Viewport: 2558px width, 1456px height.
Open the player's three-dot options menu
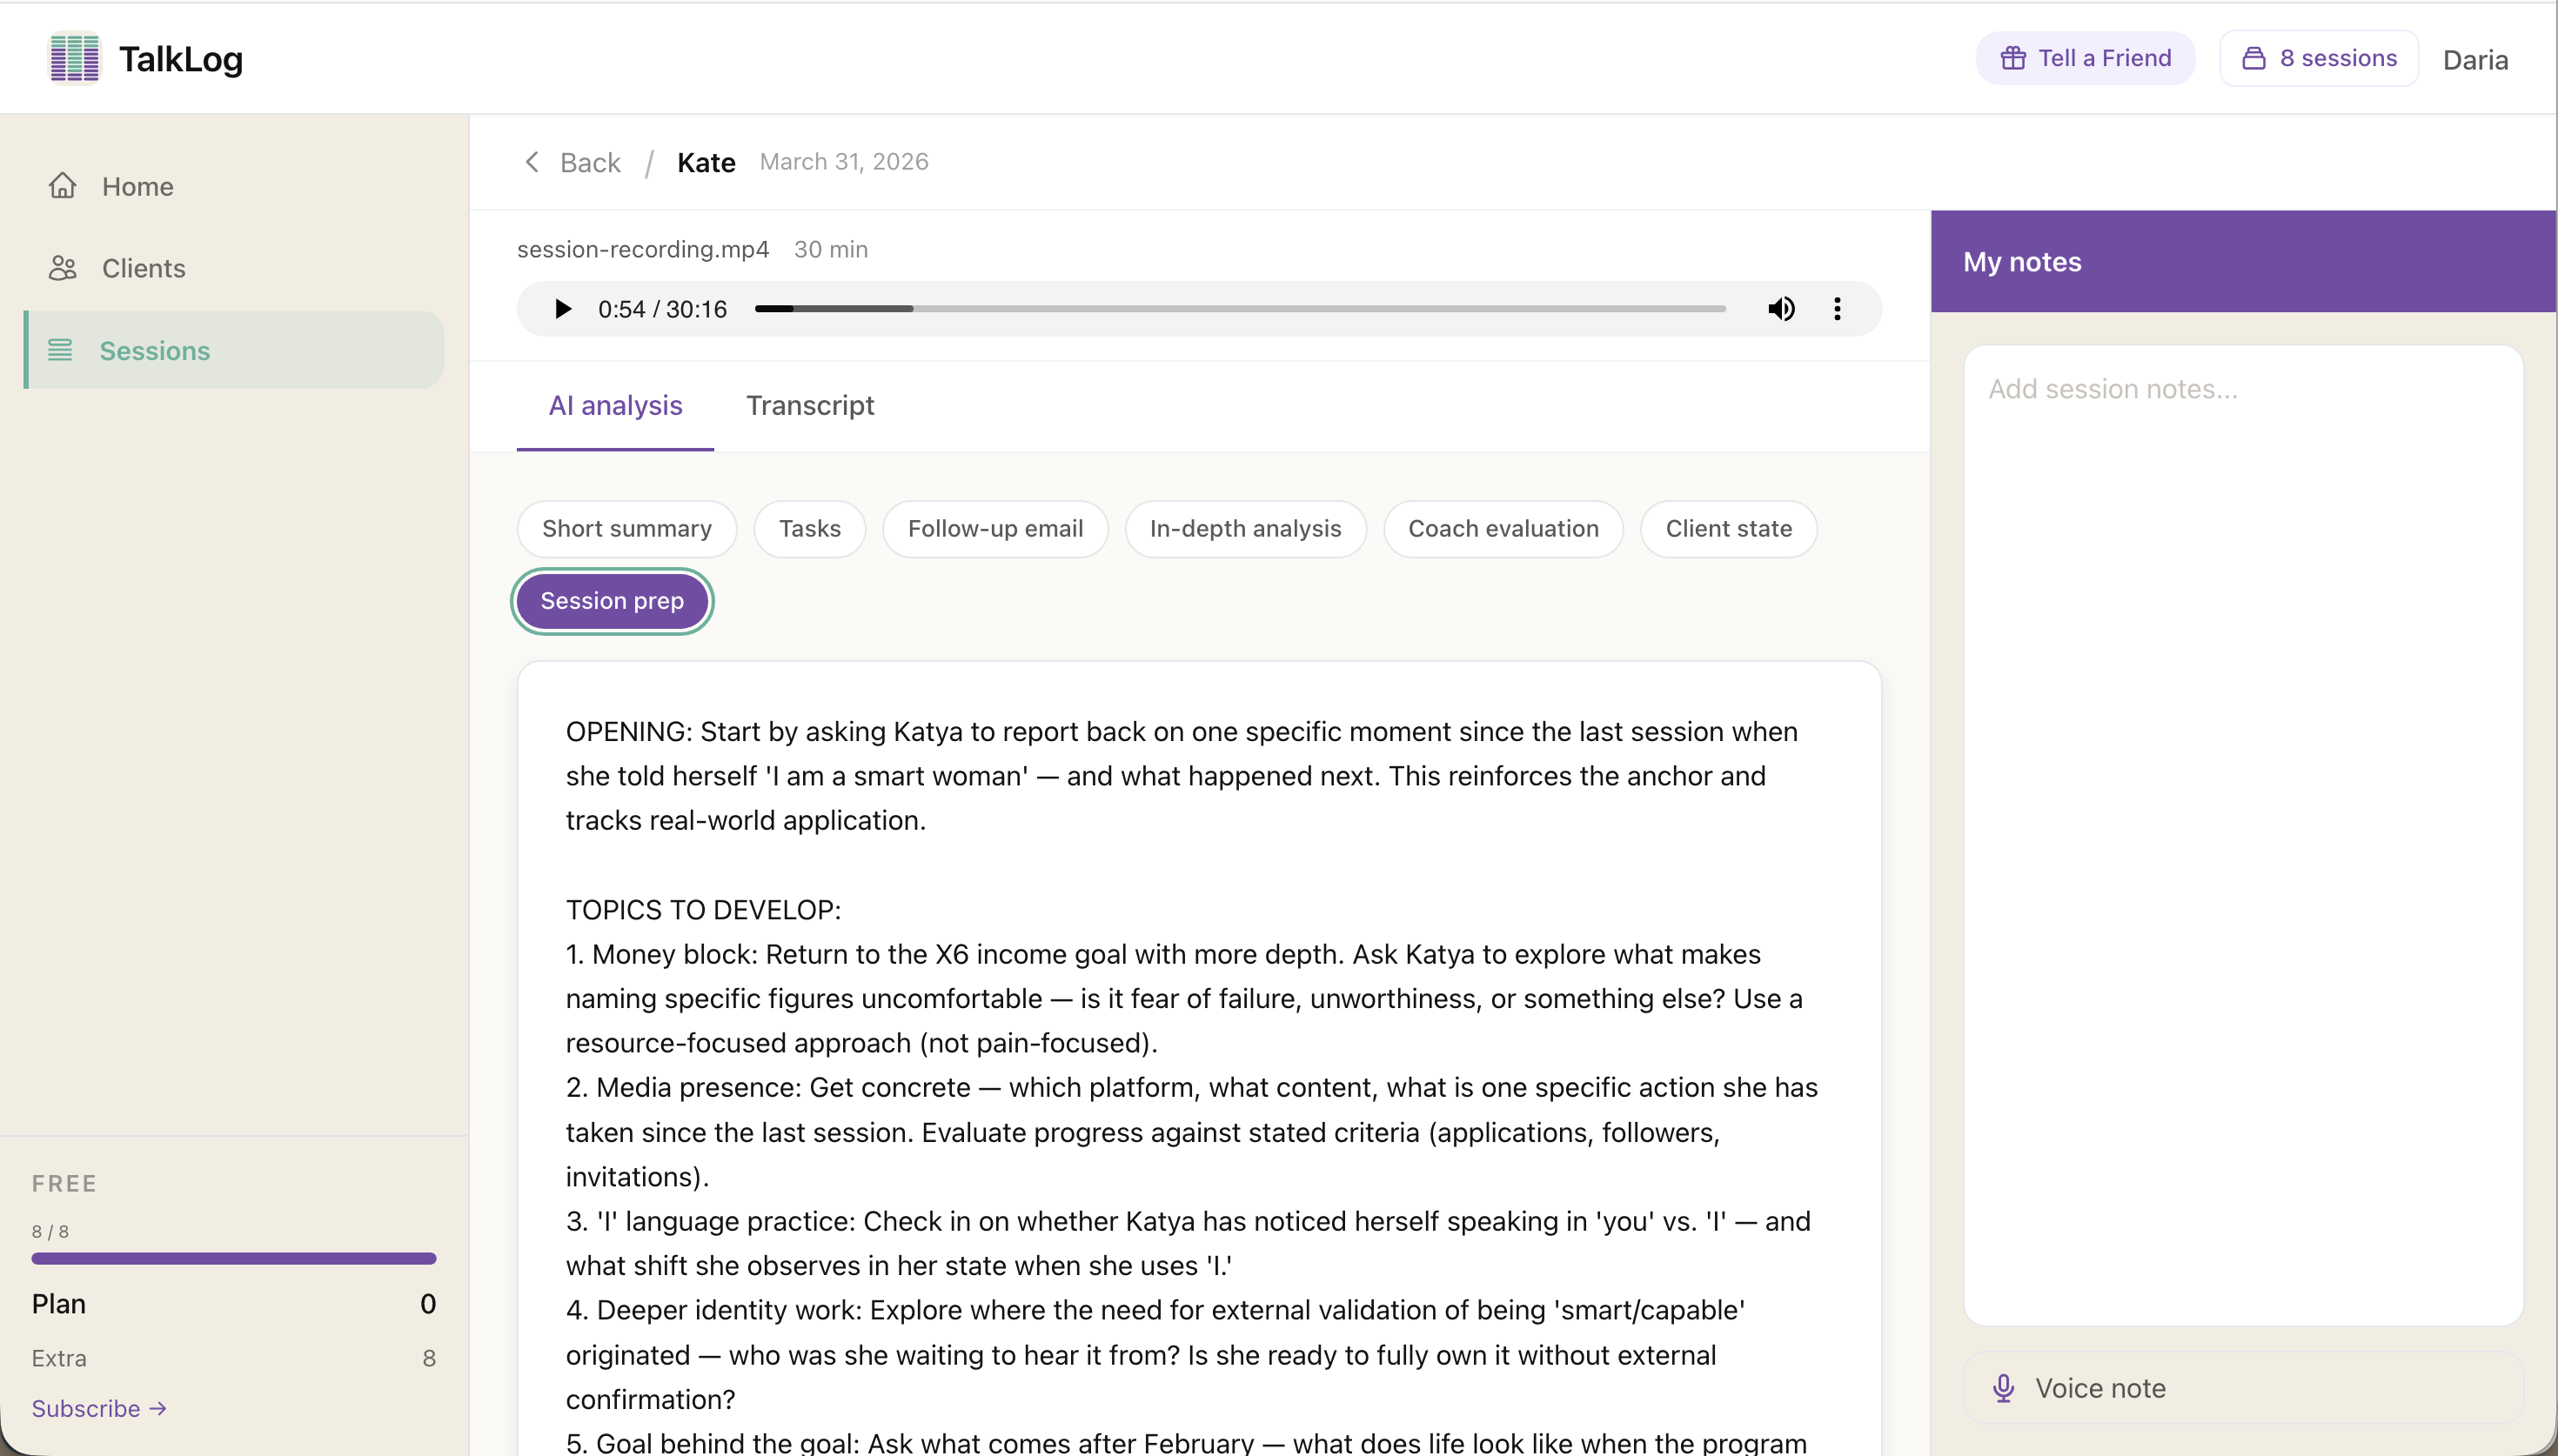pyautogui.click(x=1838, y=308)
